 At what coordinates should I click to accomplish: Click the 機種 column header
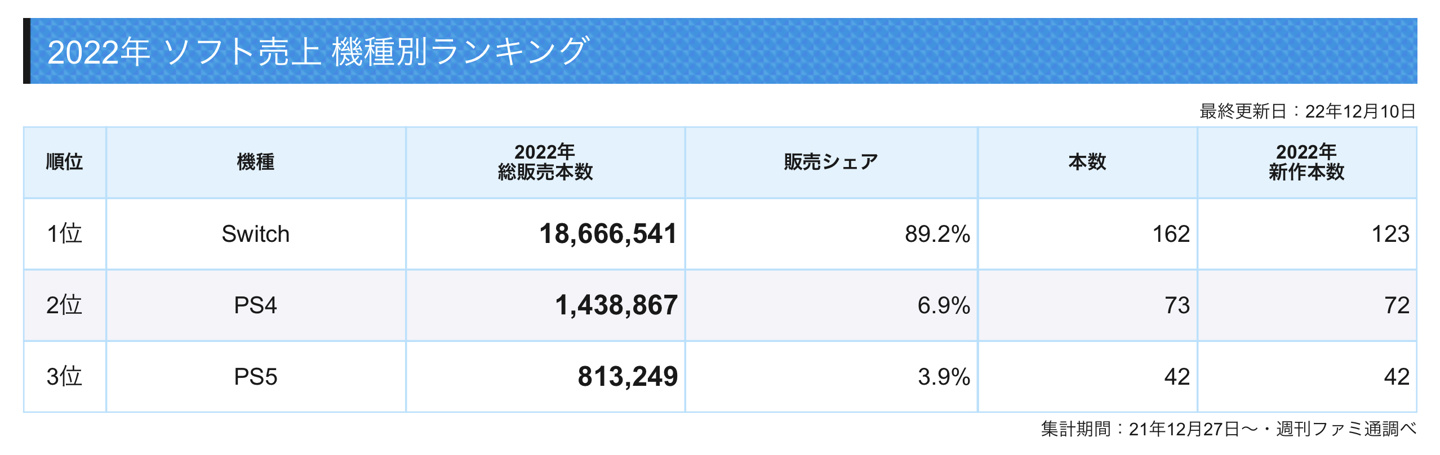[256, 162]
